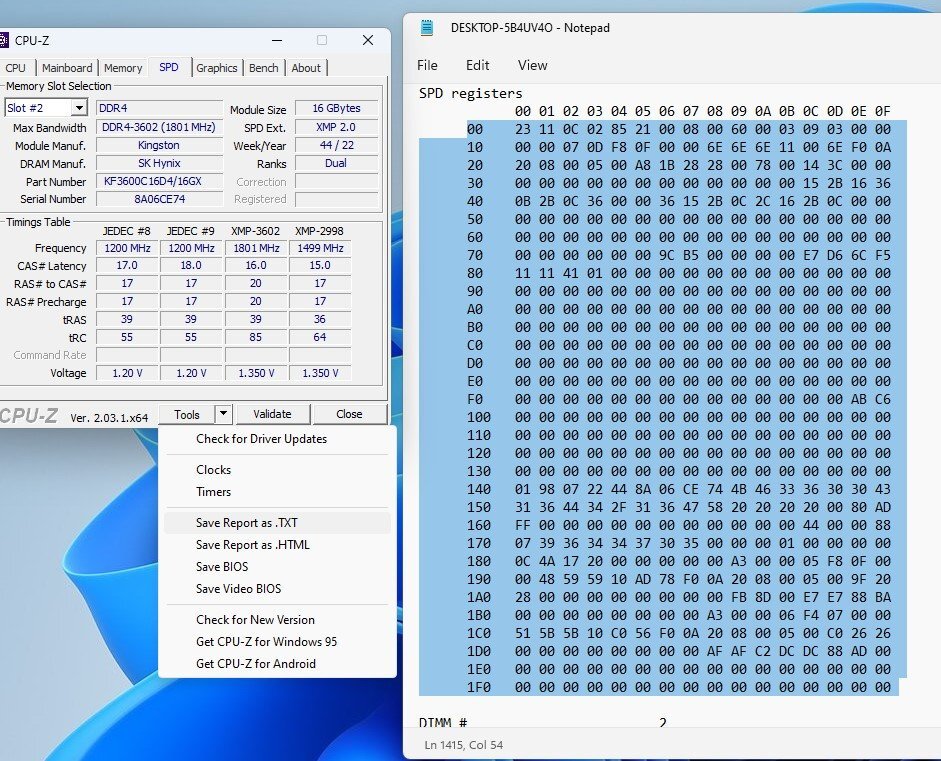
Task: Click the Validate button
Action: pos(272,414)
